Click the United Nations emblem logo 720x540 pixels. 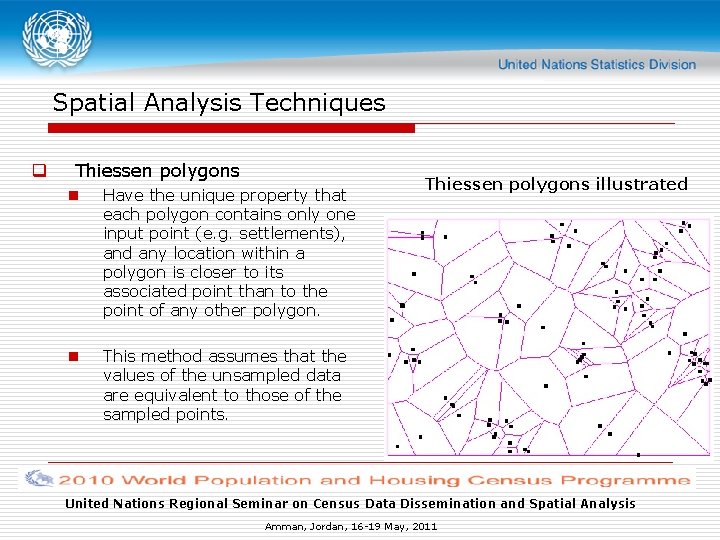tap(57, 39)
